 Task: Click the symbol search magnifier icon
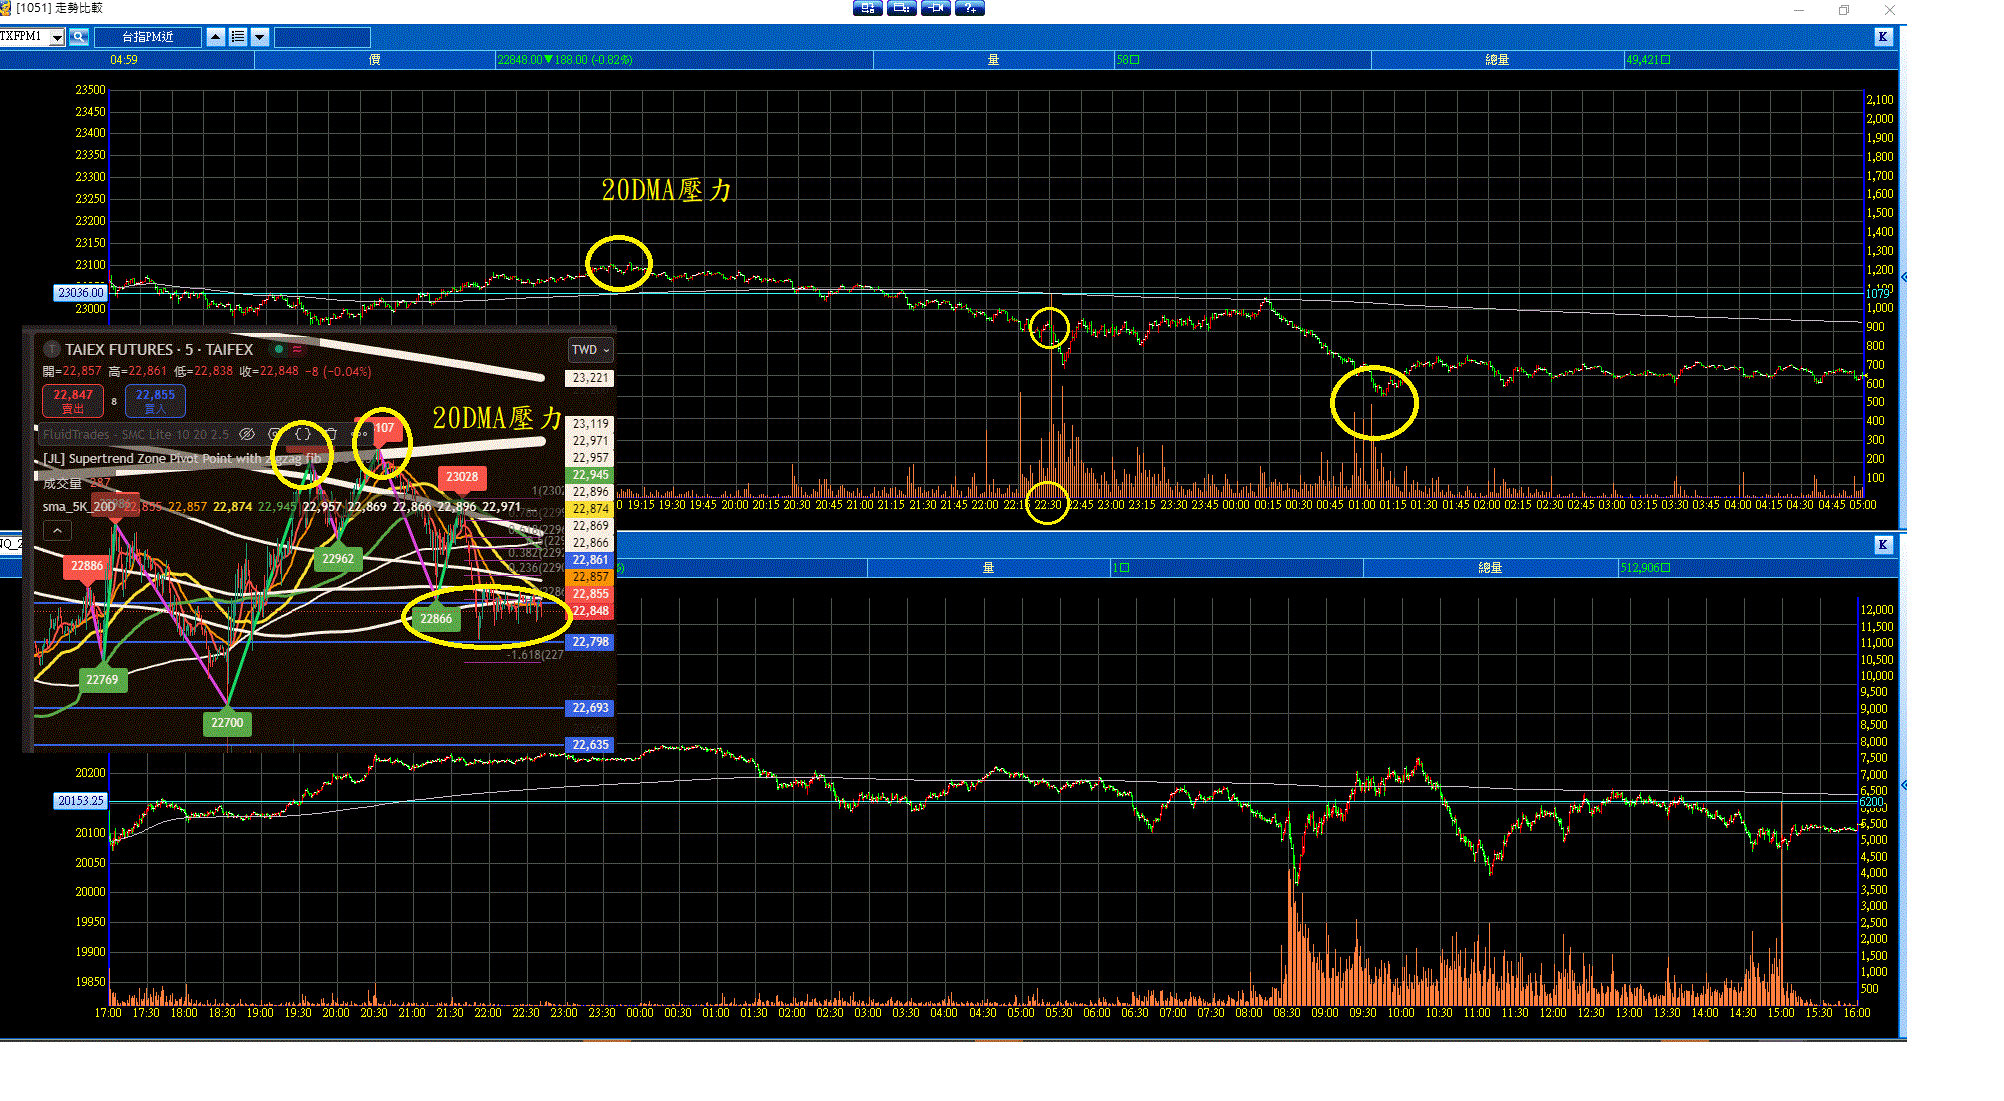point(79,38)
